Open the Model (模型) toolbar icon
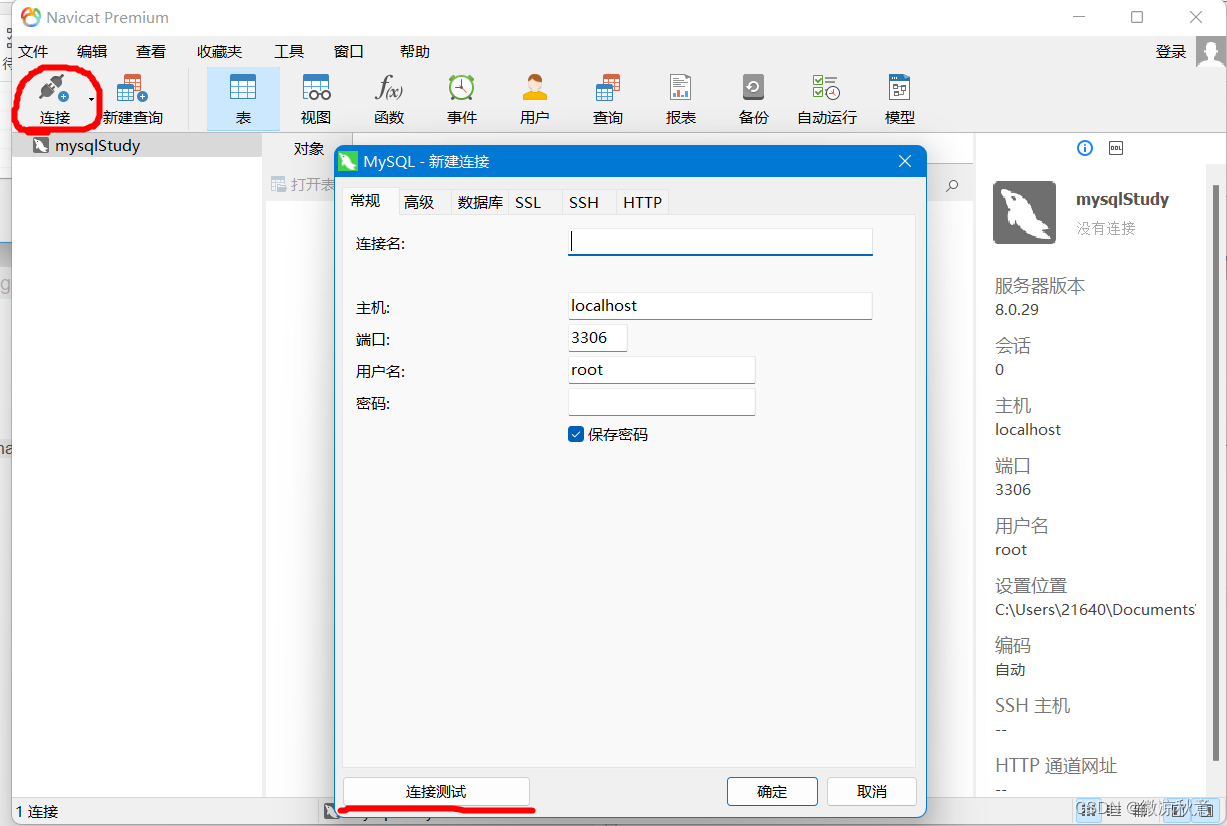 click(900, 88)
